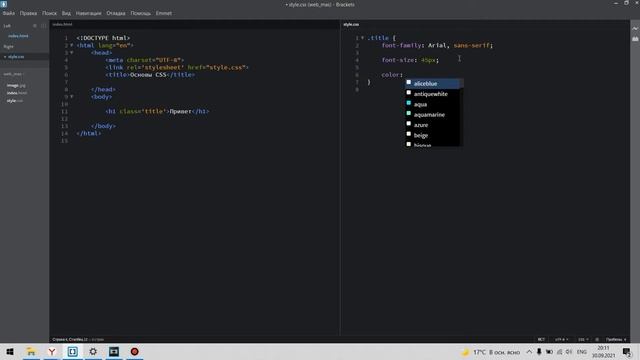
Task: Choose azure from the color suggestions
Action: [433, 125]
